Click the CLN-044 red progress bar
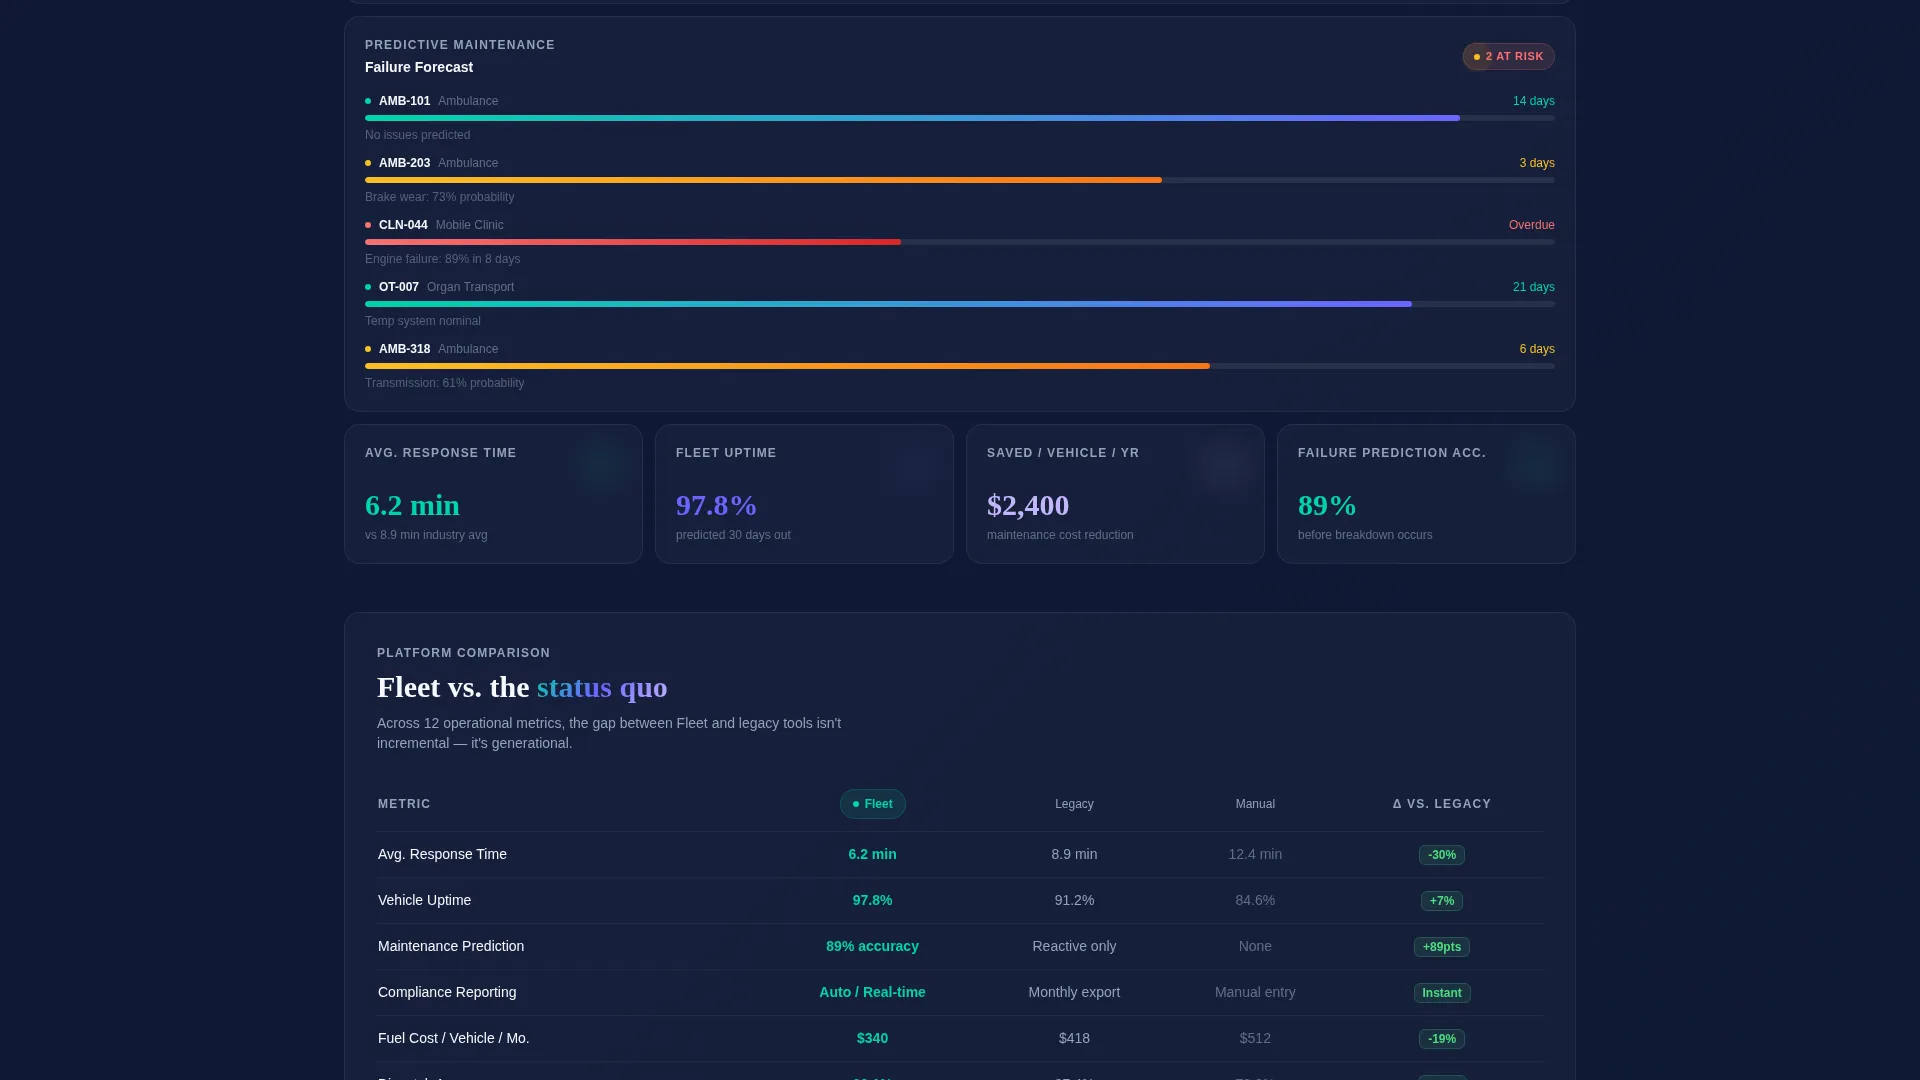 tap(633, 242)
